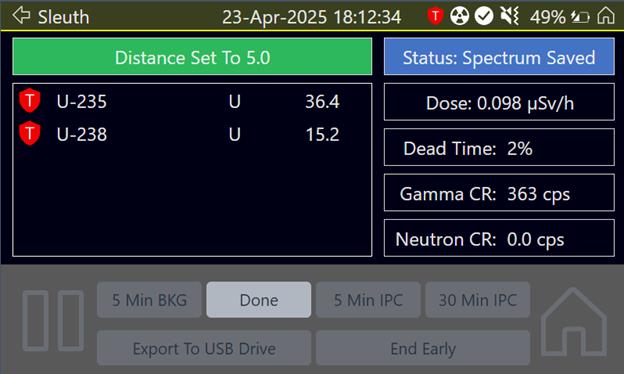Select the U-238 isotope row
The height and width of the screenshot is (374, 624).
point(192,134)
